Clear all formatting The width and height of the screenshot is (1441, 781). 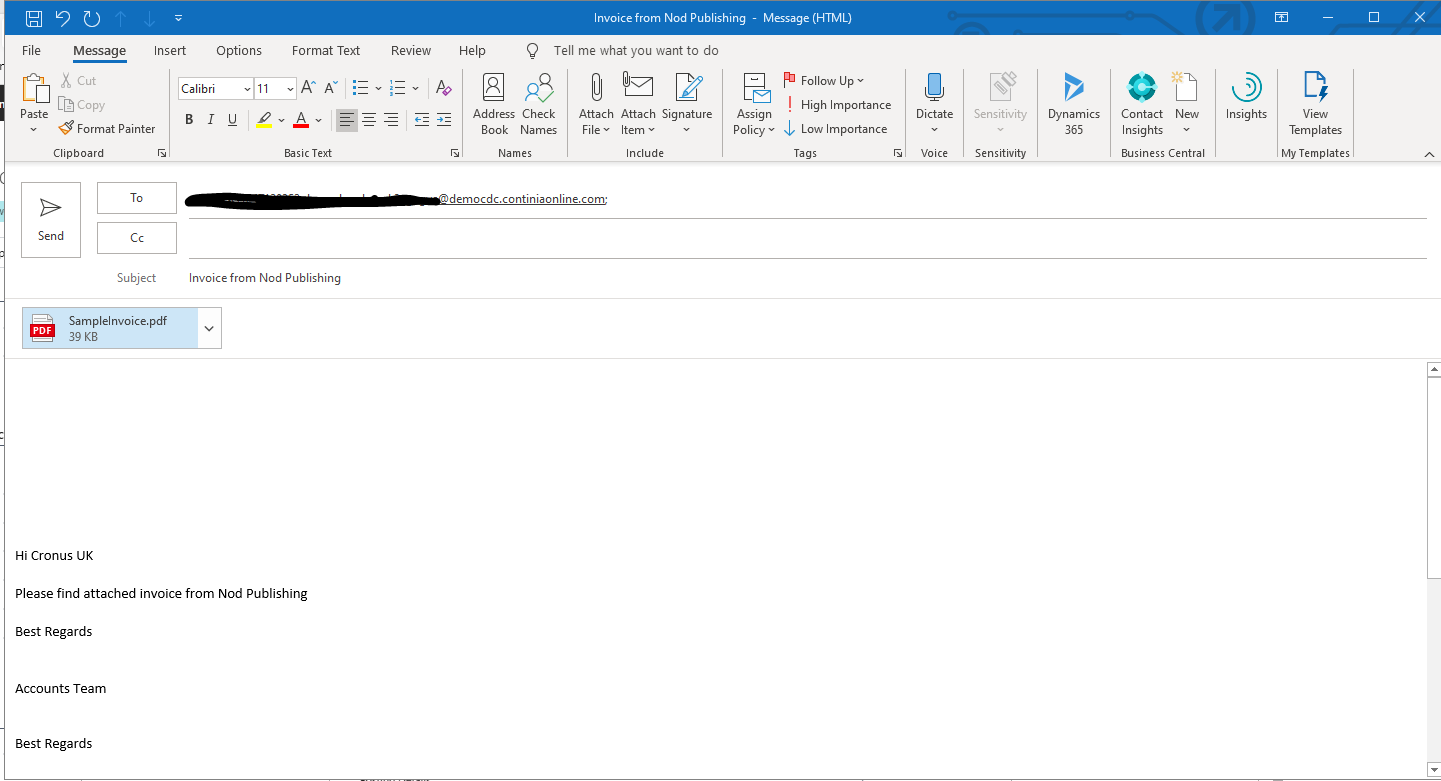[x=444, y=89]
